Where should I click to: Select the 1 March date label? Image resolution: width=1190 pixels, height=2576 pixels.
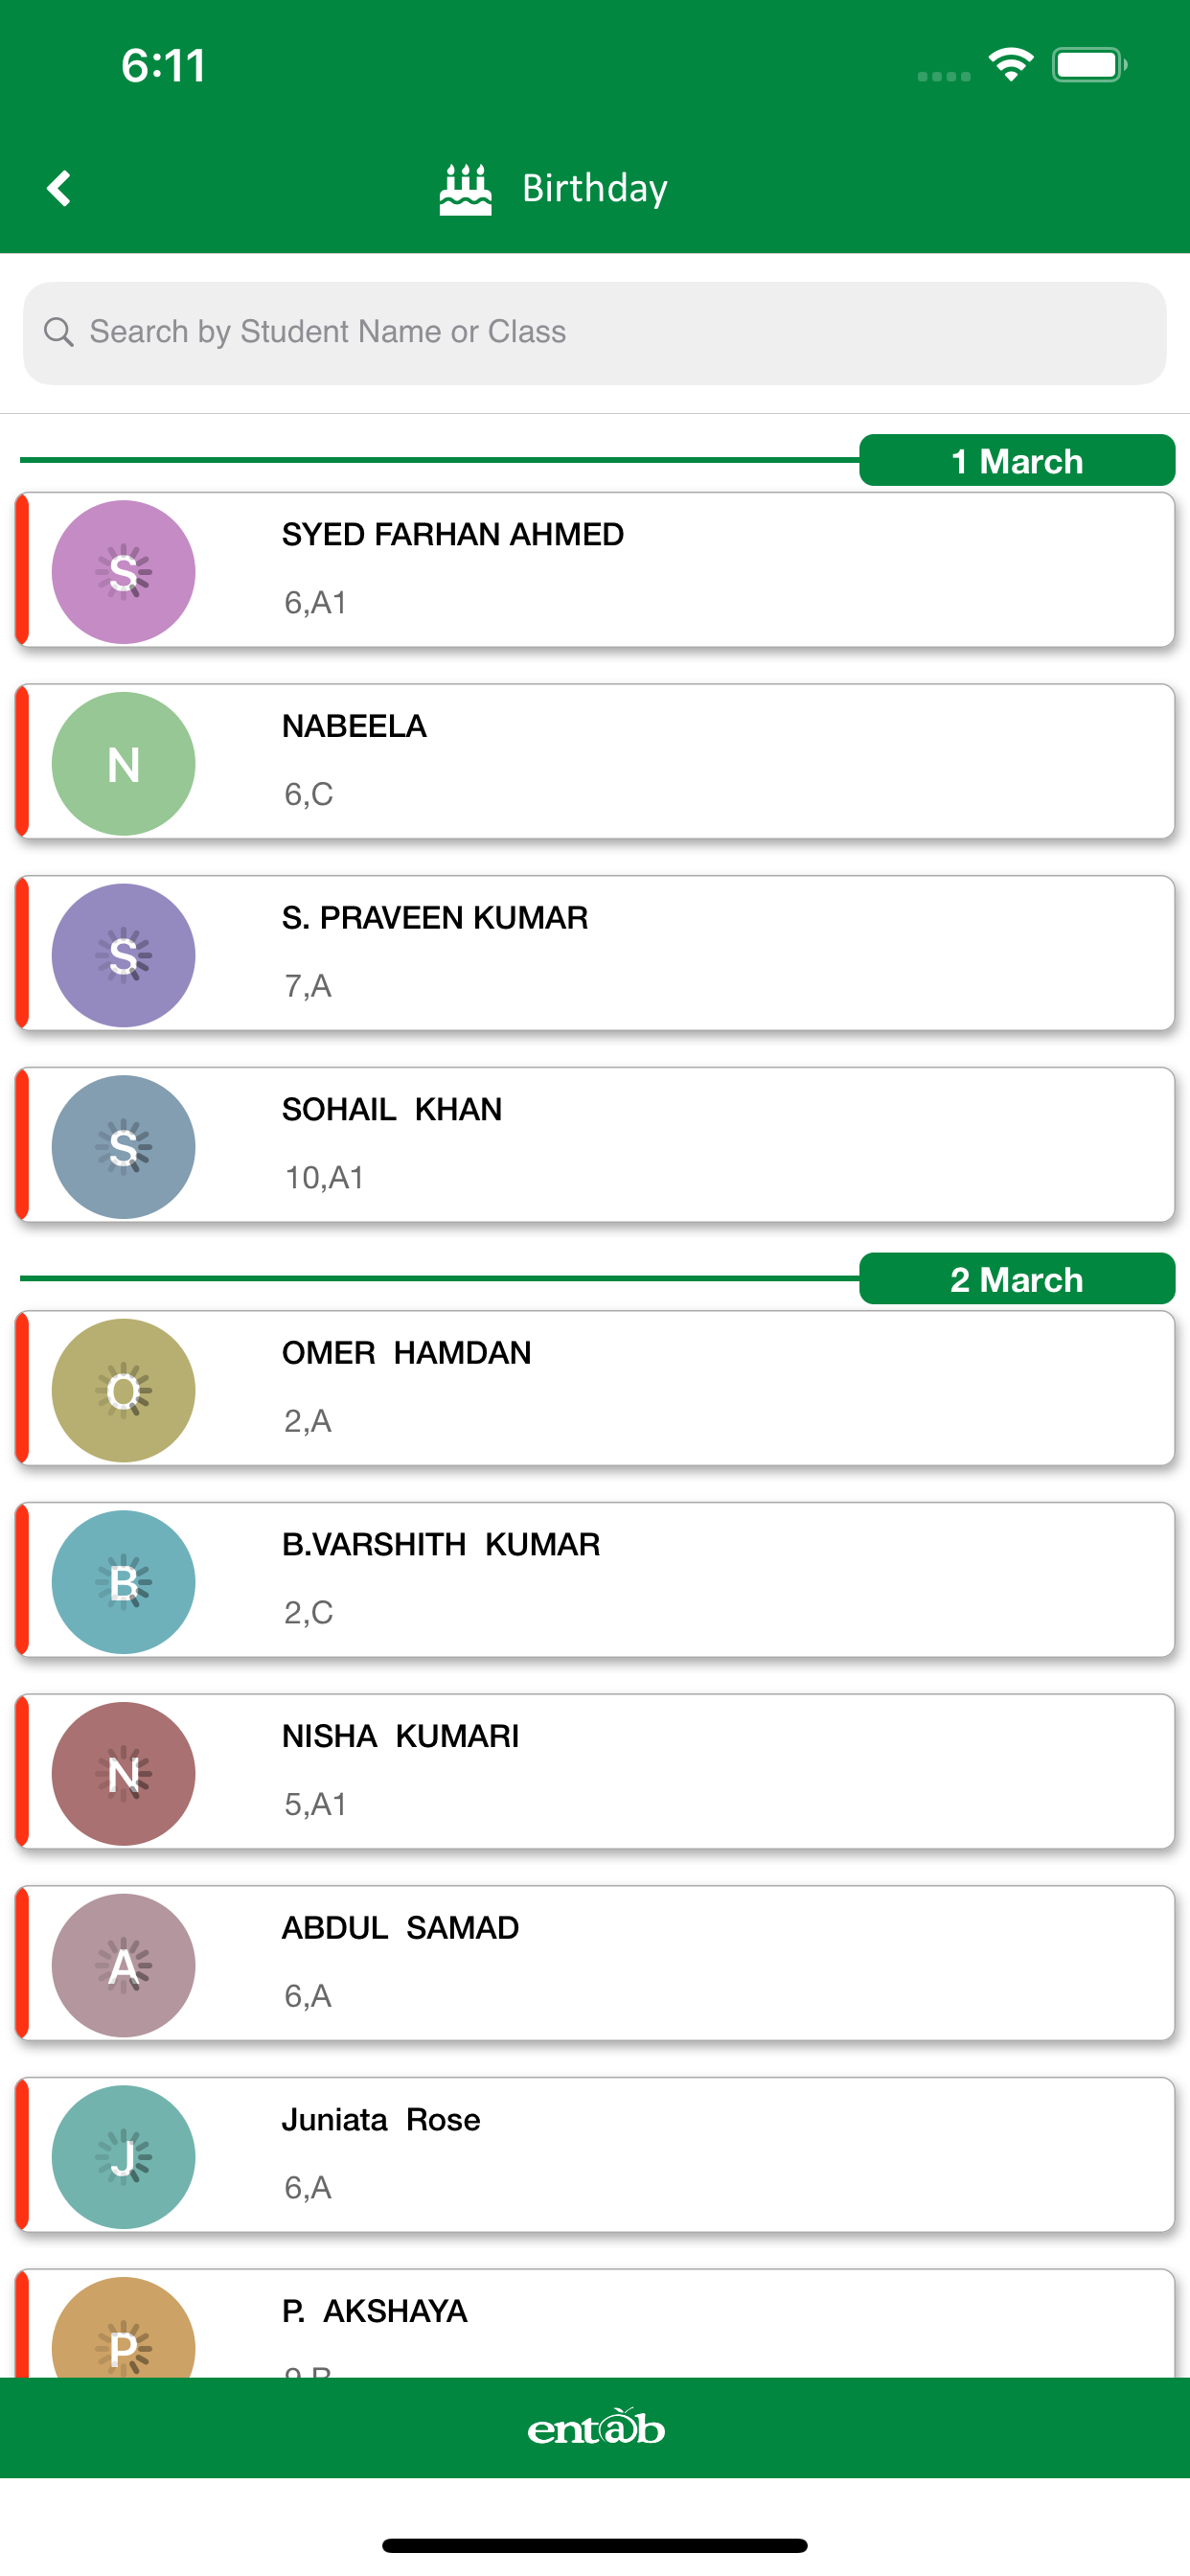(x=1017, y=461)
